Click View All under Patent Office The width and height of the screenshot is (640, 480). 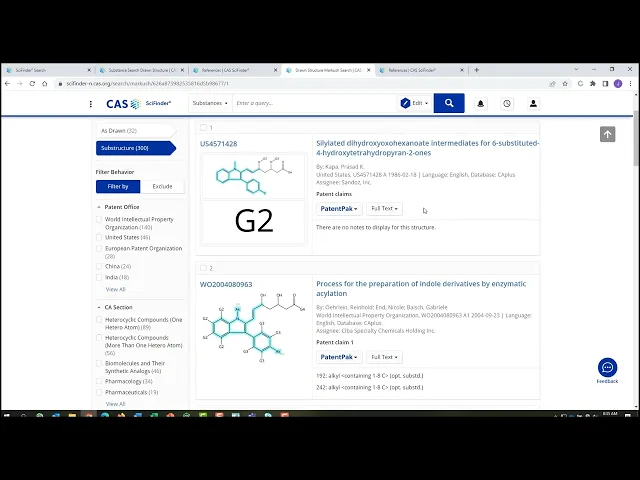tap(116, 289)
